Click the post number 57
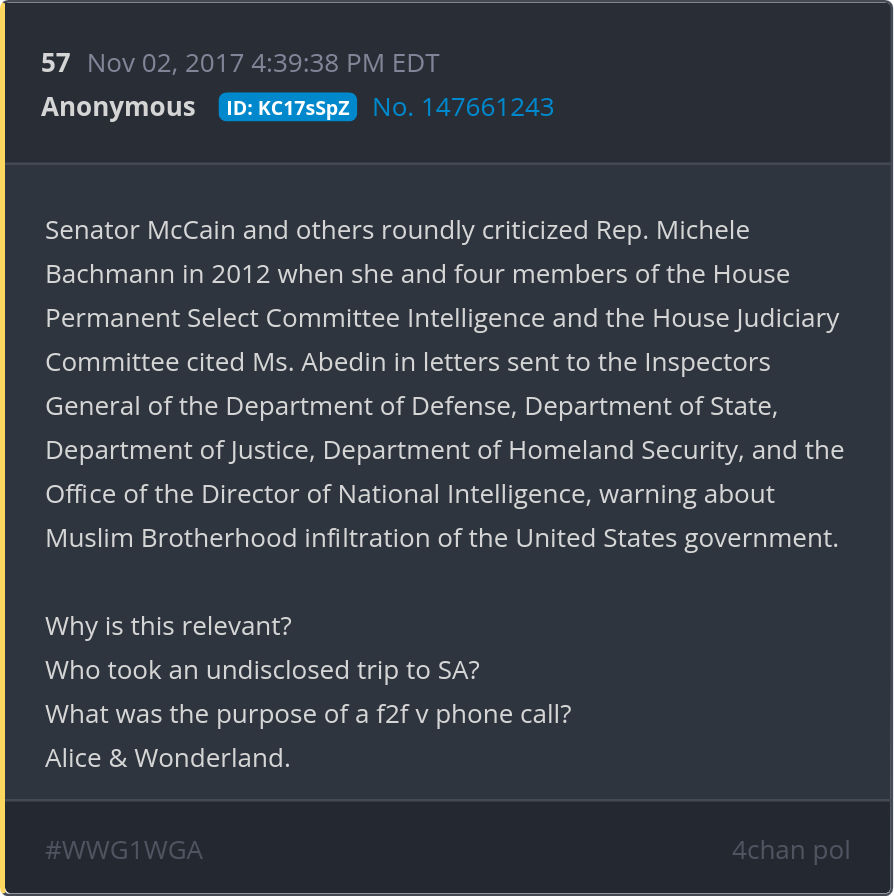 click(56, 63)
